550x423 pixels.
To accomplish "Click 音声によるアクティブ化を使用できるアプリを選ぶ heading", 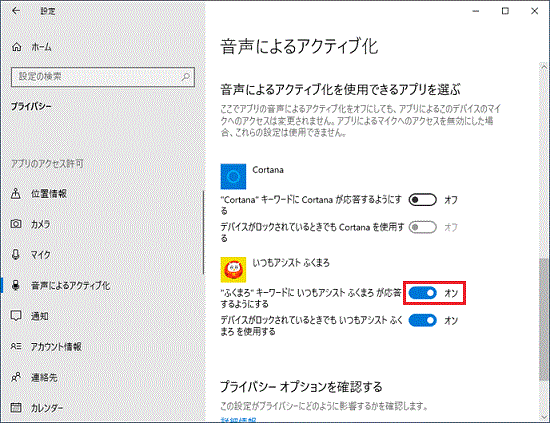I will [340, 90].
